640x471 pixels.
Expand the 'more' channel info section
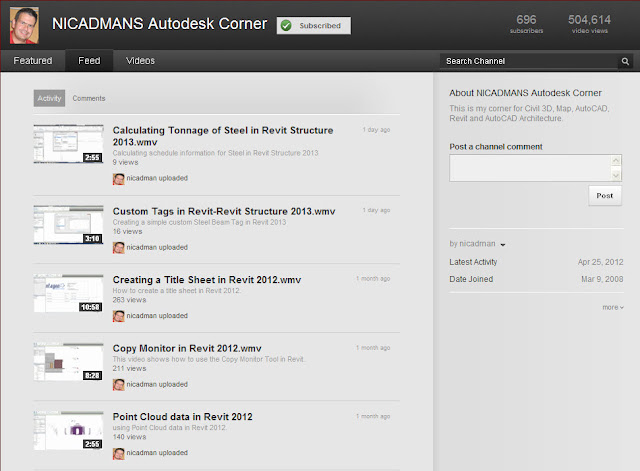coord(613,307)
